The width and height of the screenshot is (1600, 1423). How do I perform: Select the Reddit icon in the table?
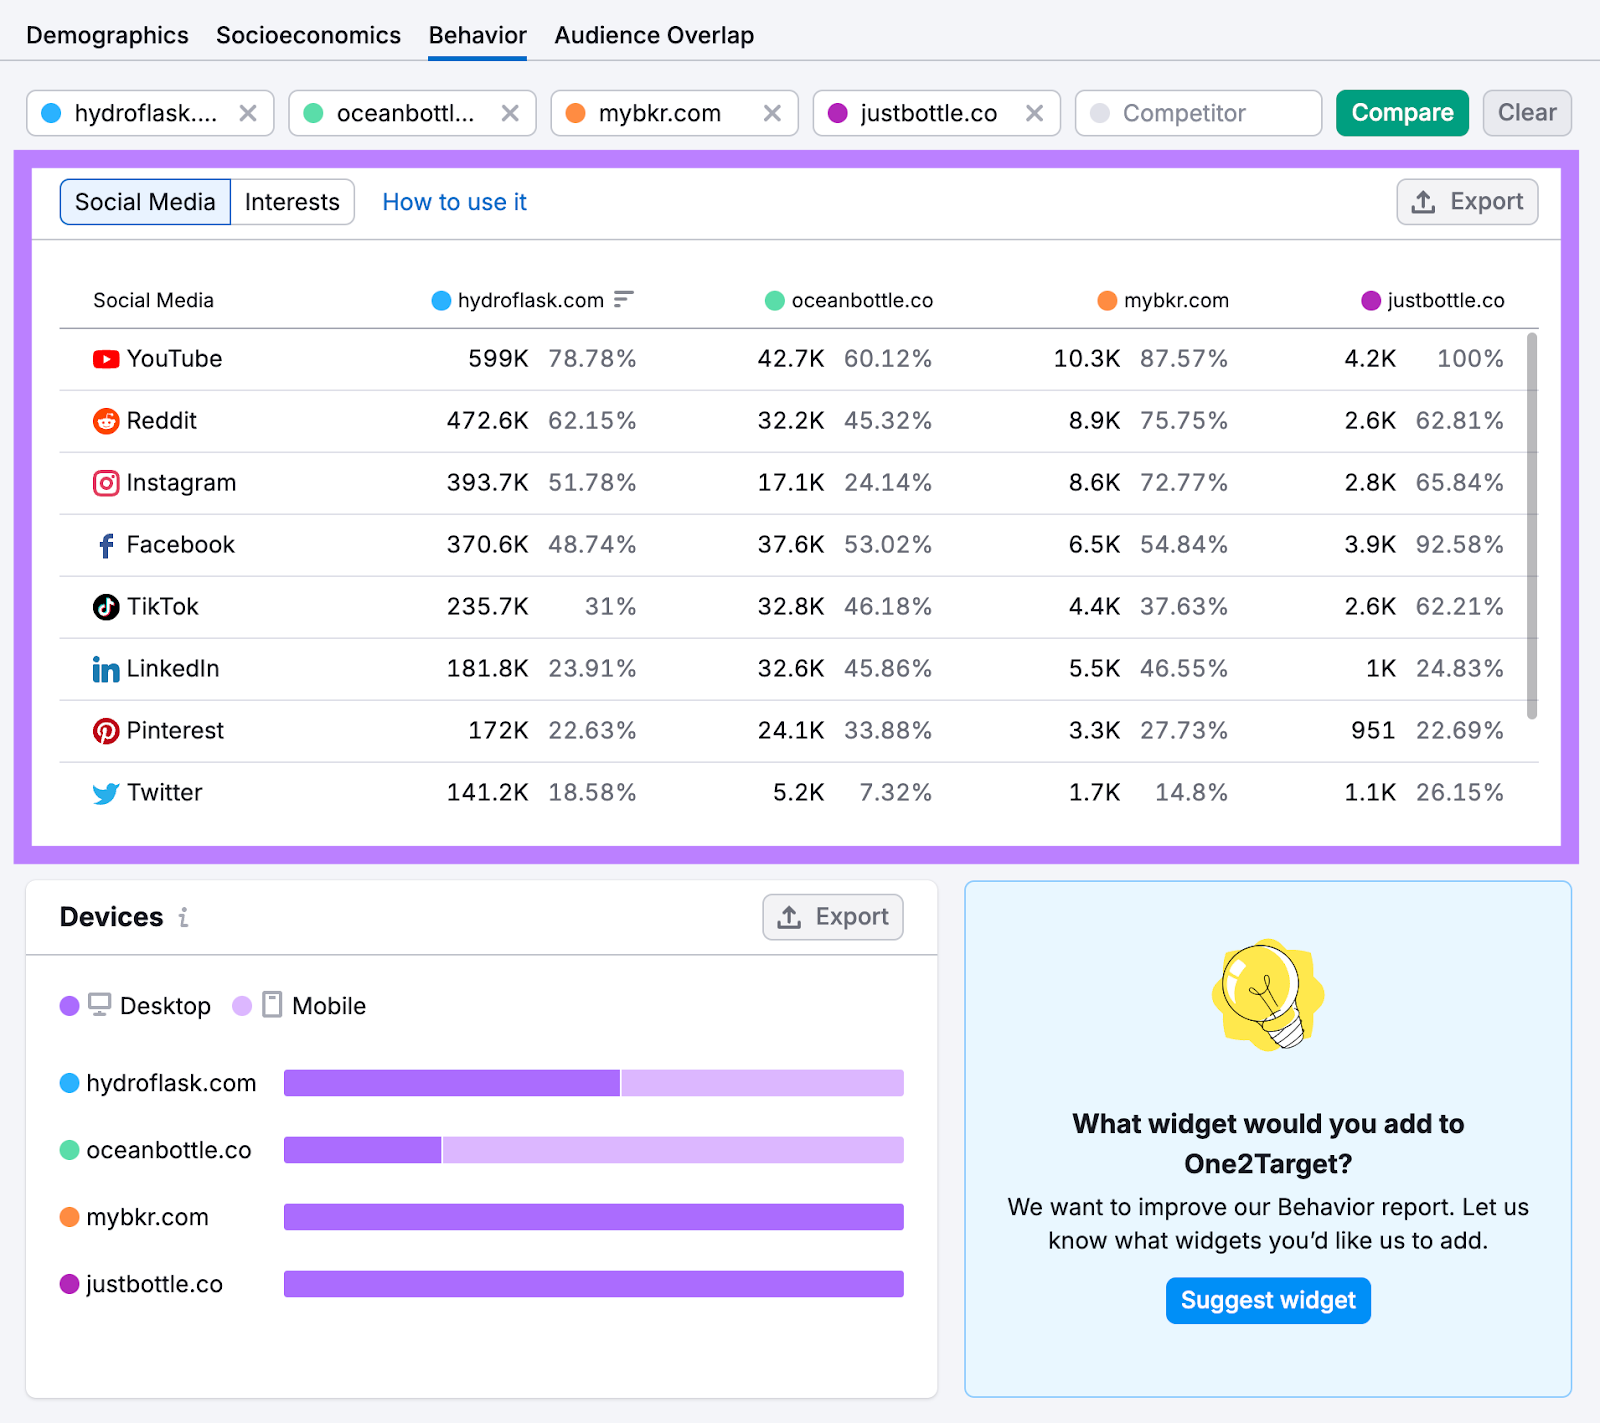click(104, 420)
